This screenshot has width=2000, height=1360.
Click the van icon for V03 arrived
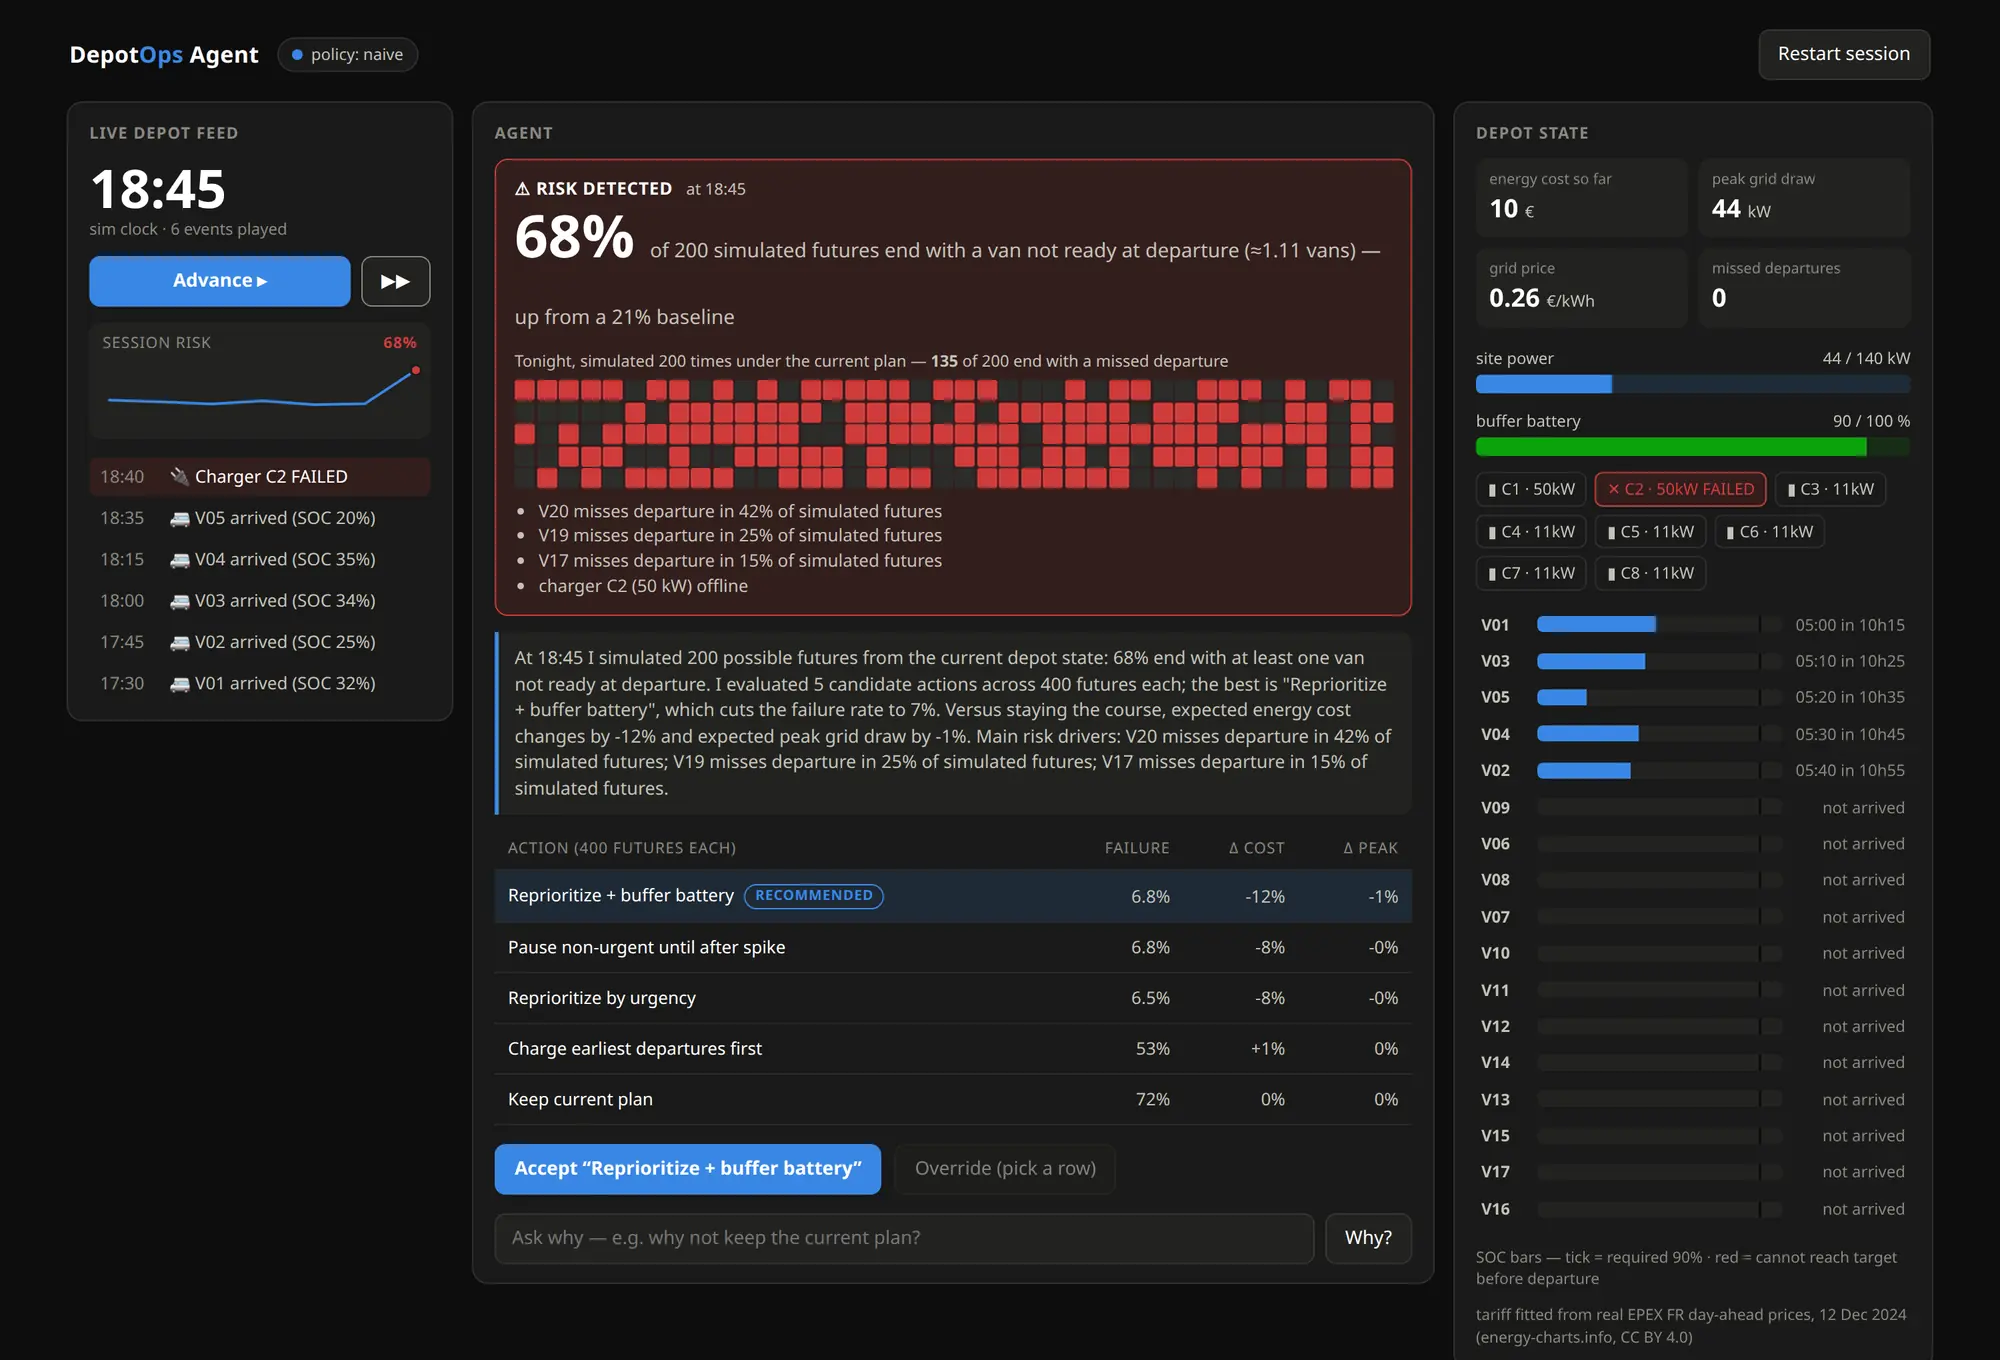(179, 601)
